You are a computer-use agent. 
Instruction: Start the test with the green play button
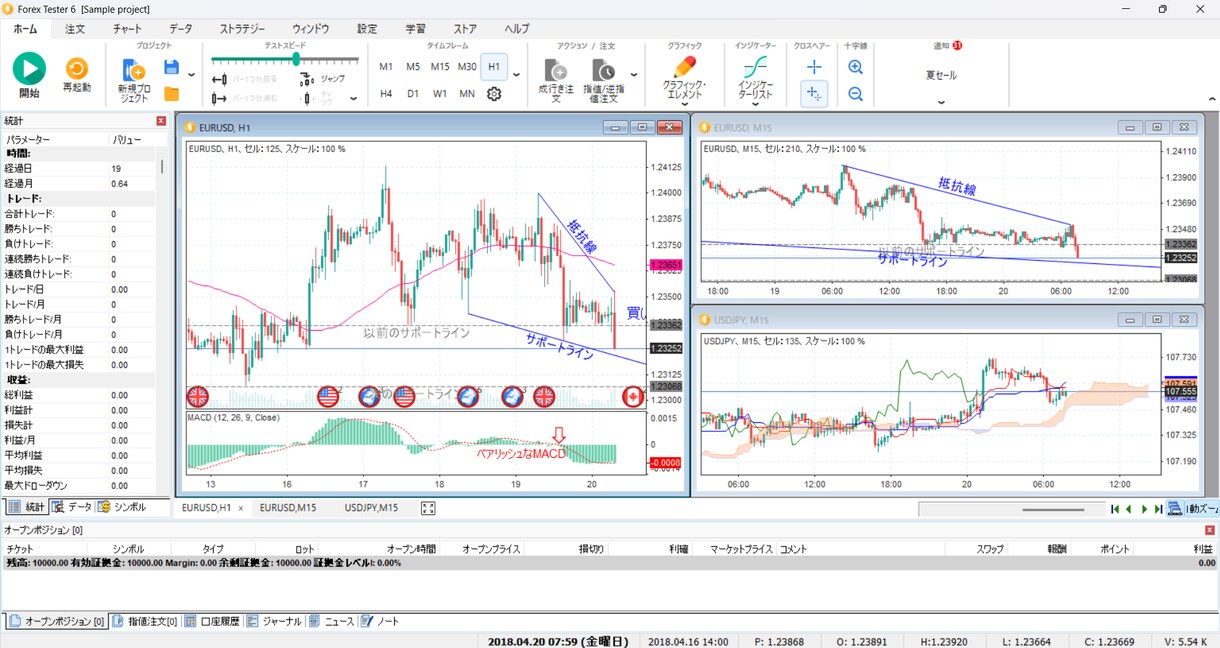tap(29, 69)
